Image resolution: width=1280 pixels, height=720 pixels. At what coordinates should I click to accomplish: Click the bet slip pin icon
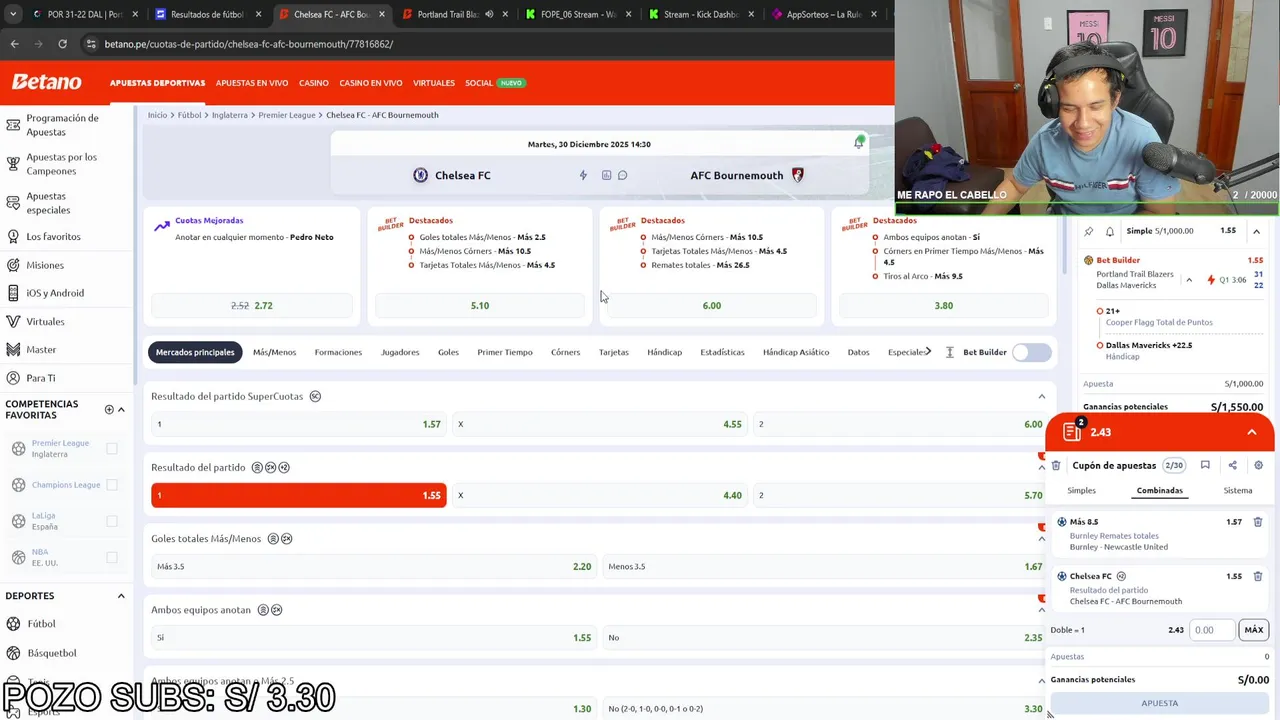click(x=1089, y=231)
